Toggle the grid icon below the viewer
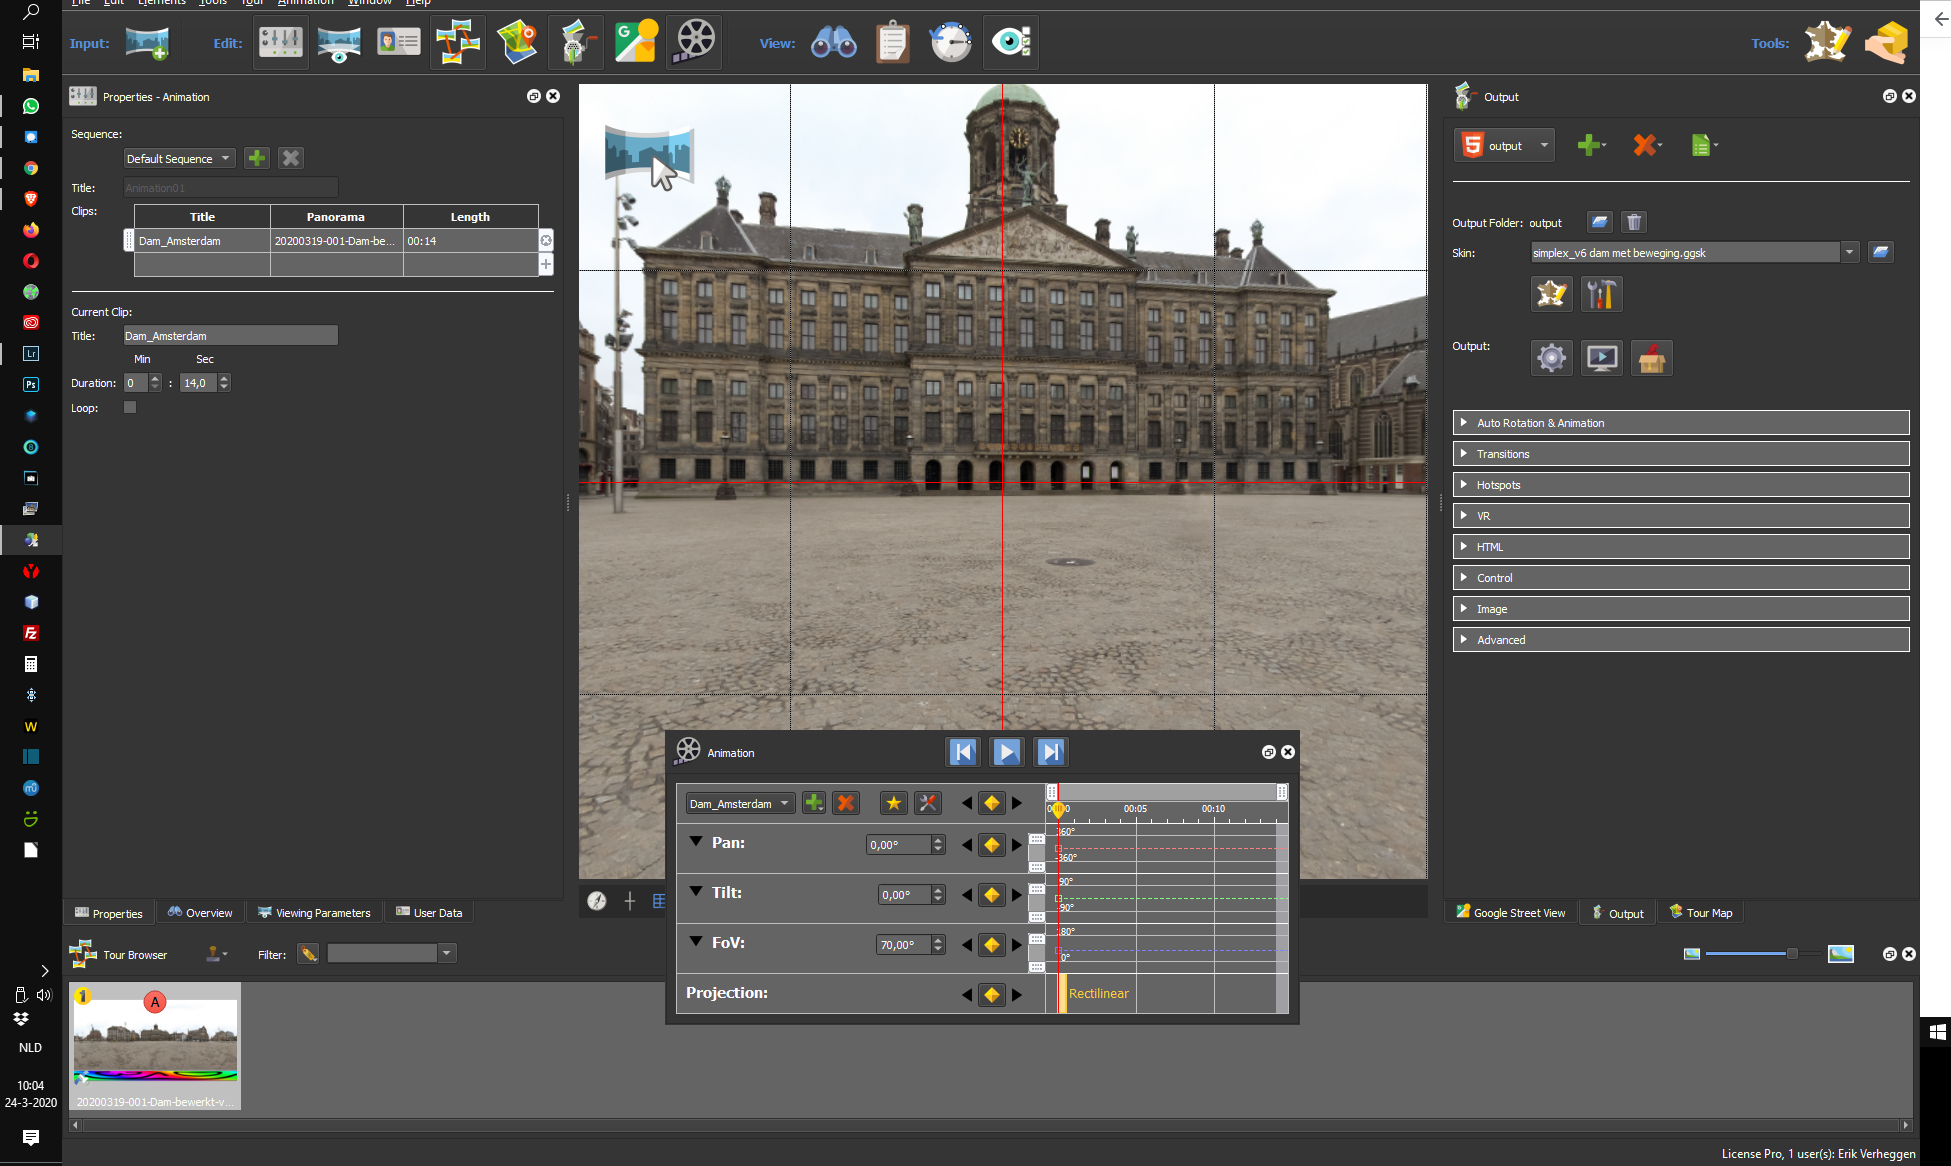The height and width of the screenshot is (1166, 1951). 659,901
